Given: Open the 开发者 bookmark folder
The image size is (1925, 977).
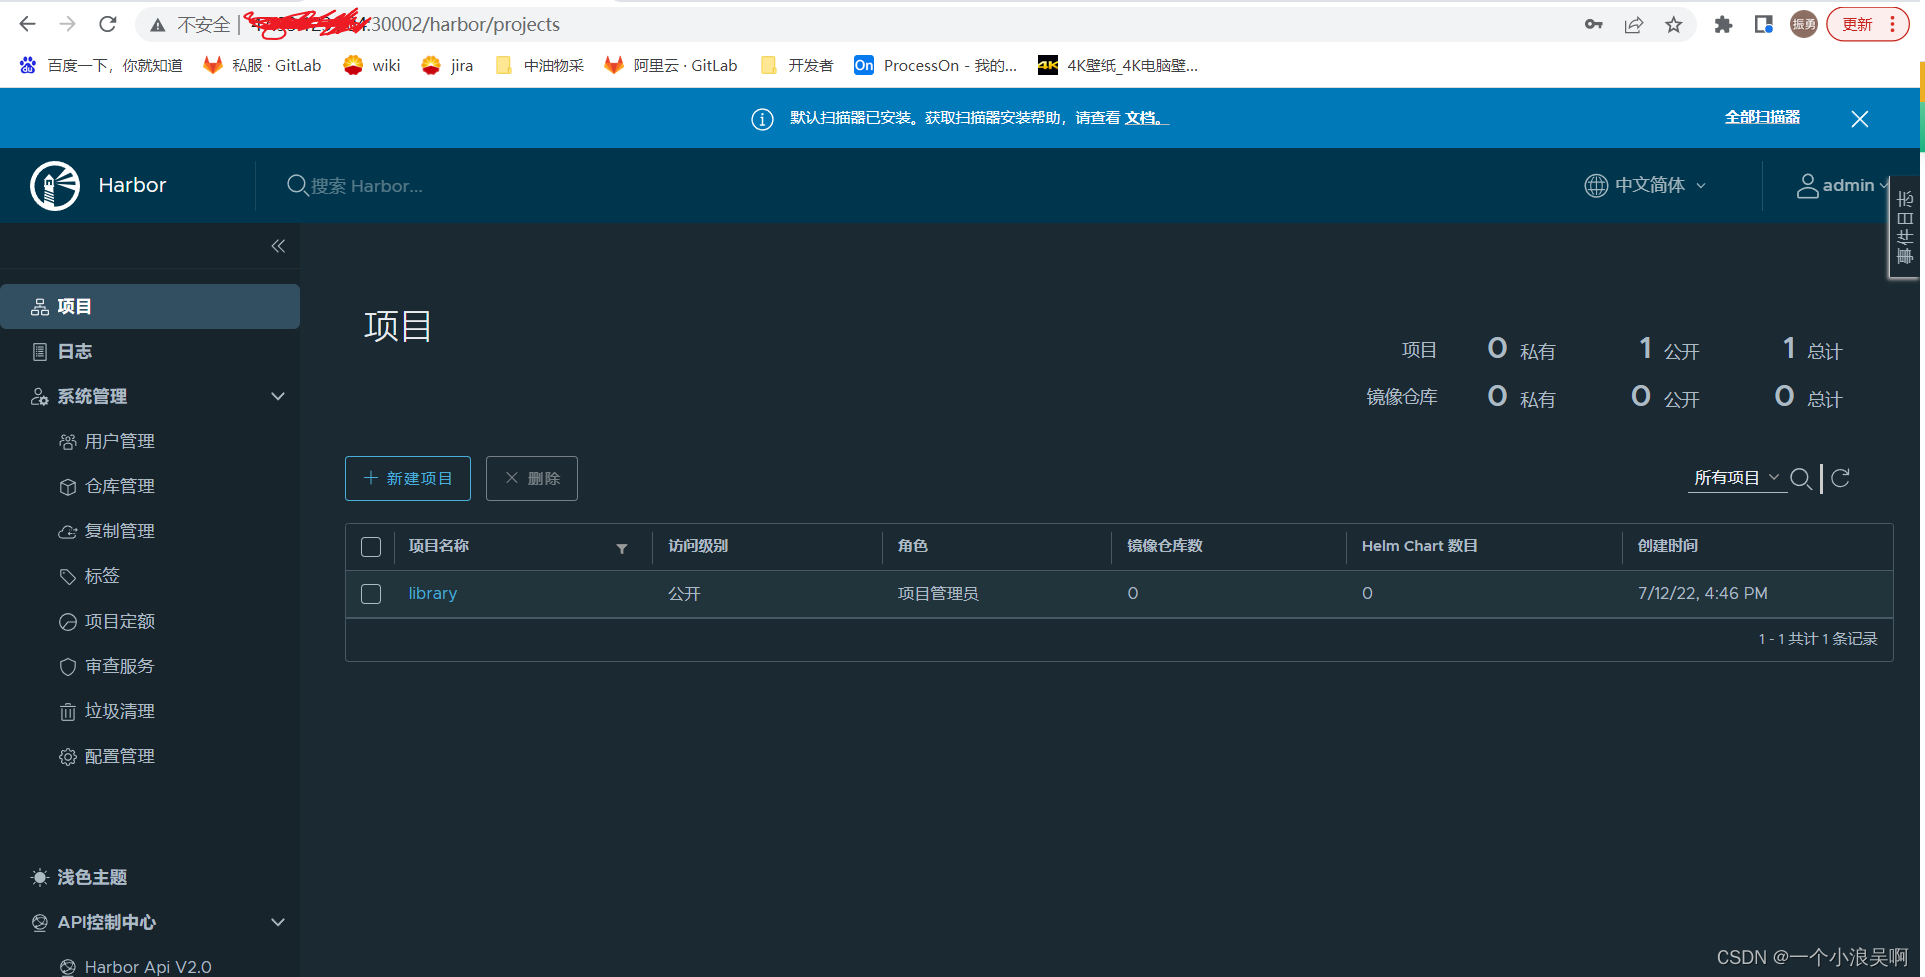Looking at the screenshot, I should click(x=797, y=65).
